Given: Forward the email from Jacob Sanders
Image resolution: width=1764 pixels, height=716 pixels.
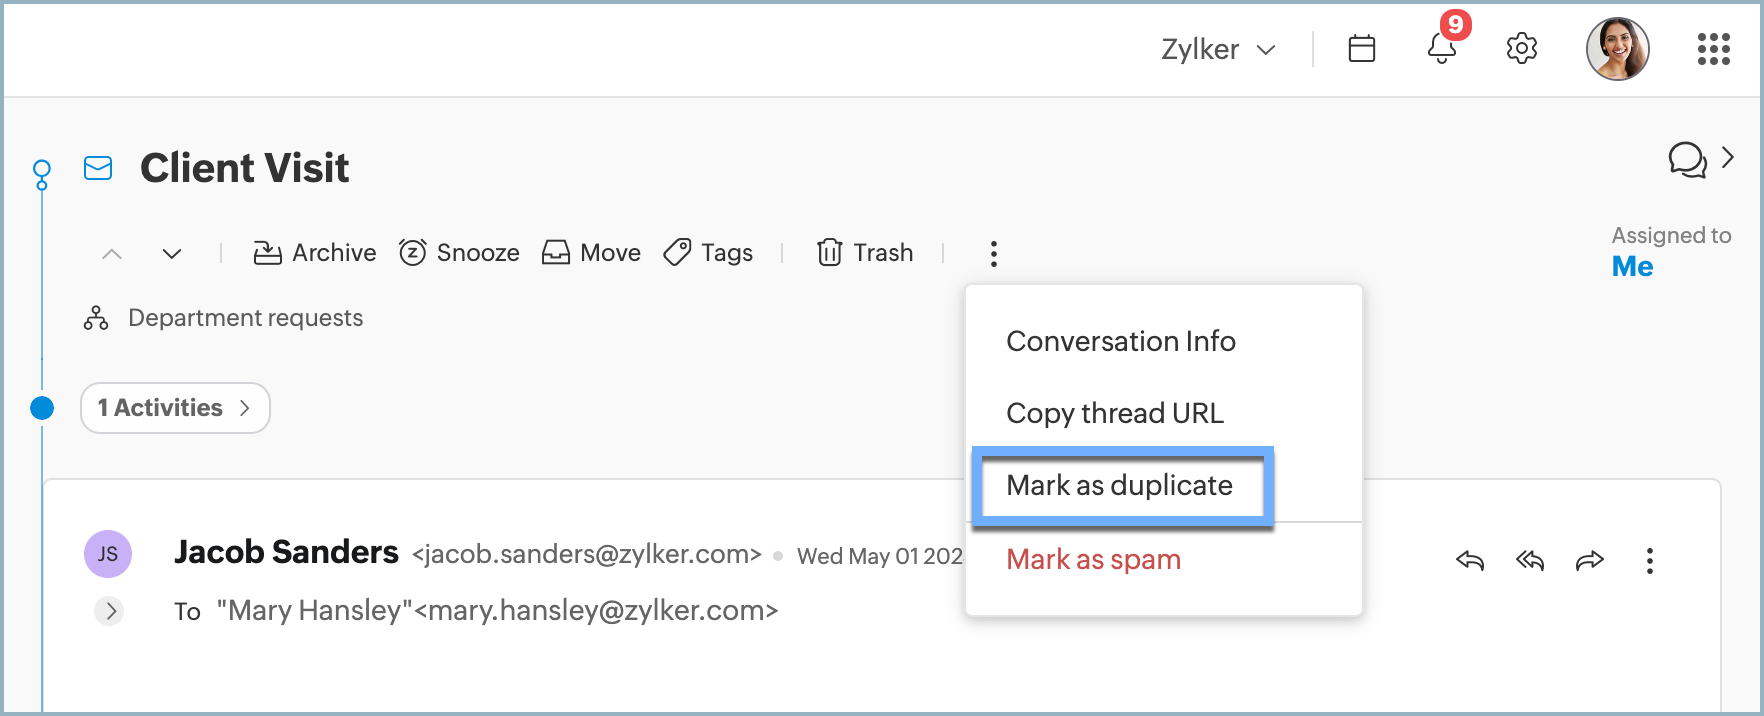Looking at the screenshot, I should (x=1589, y=560).
